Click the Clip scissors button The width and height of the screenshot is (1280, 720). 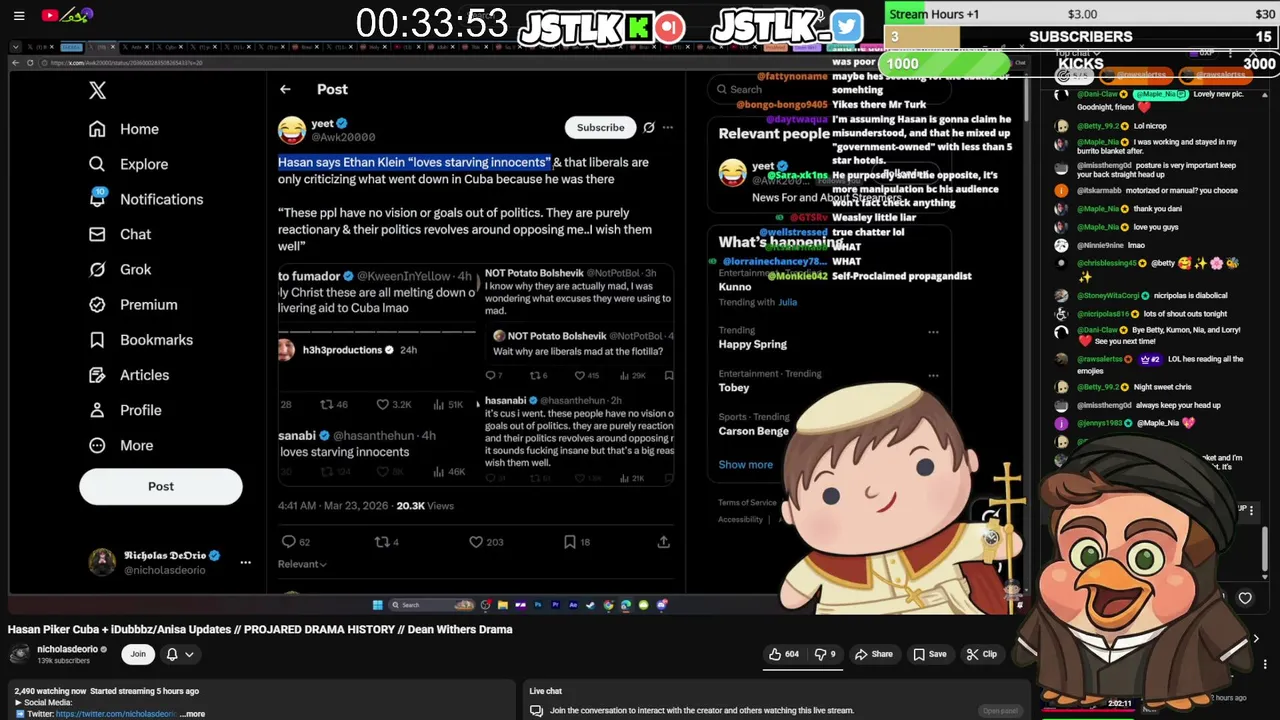tap(982, 654)
